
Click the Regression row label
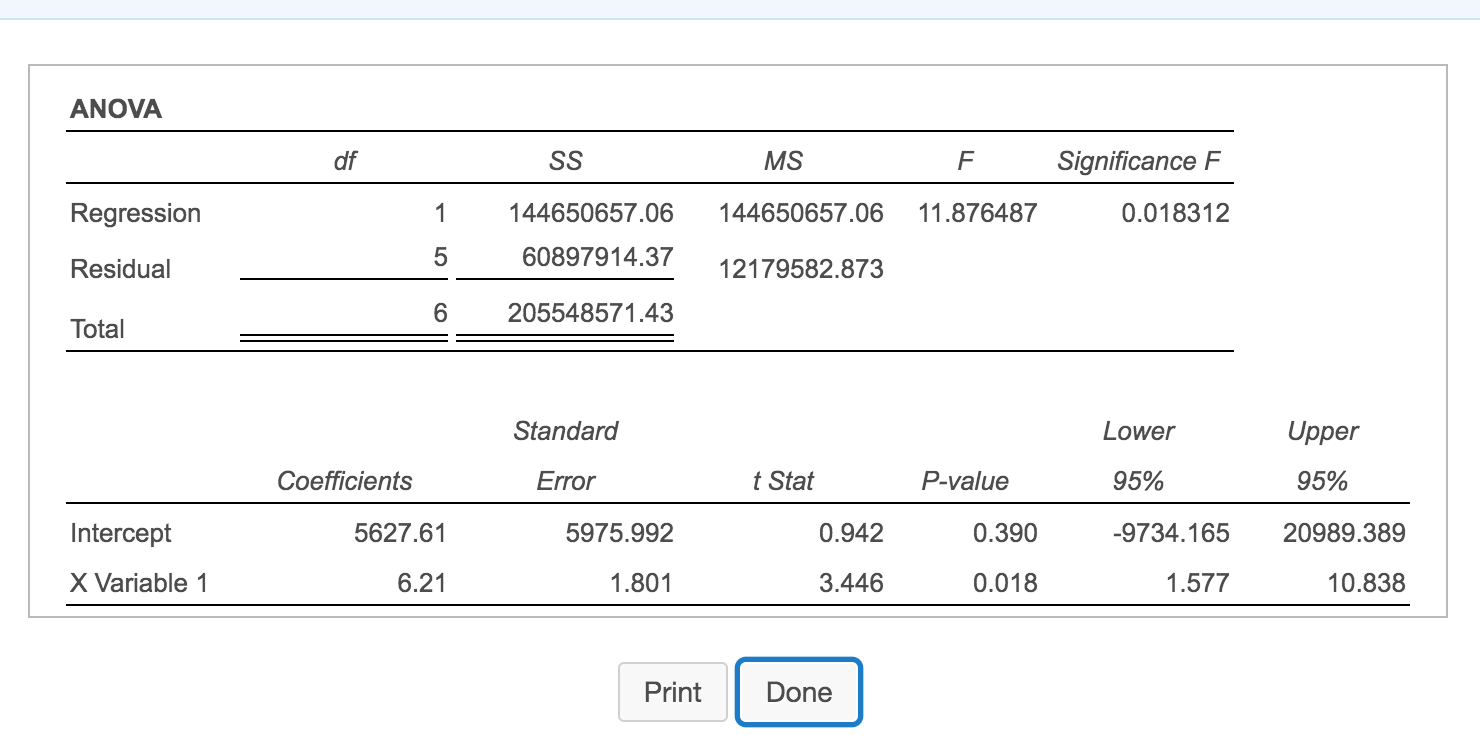point(135,213)
